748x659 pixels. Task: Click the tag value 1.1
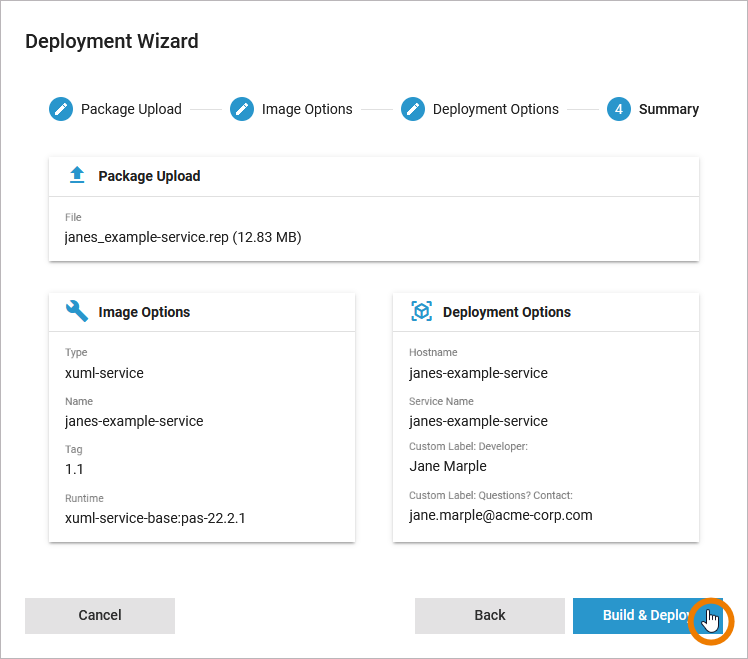pyautogui.click(x=75, y=469)
